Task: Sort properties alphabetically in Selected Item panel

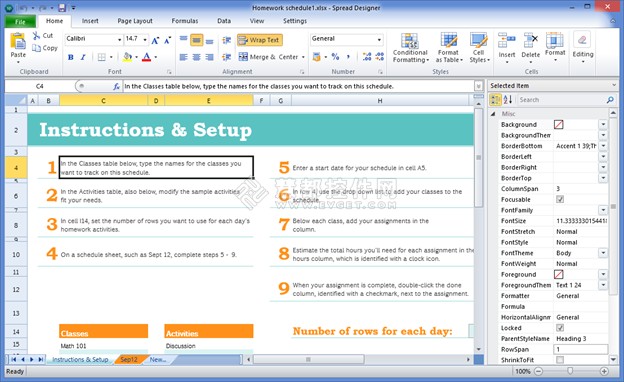Action: 508,99
